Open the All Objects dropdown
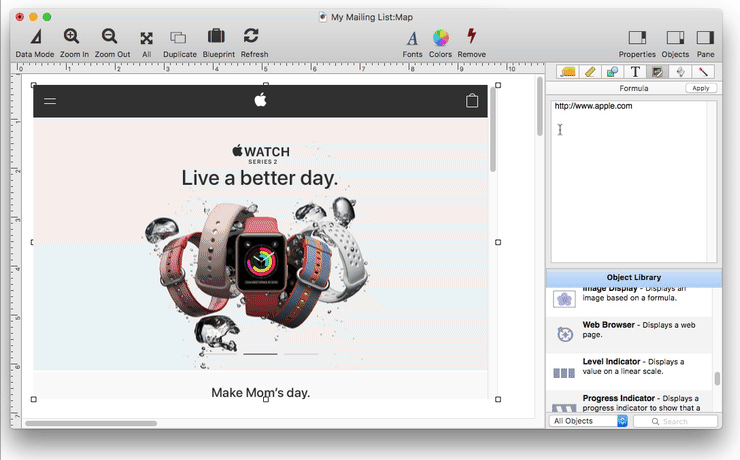 pyautogui.click(x=589, y=421)
